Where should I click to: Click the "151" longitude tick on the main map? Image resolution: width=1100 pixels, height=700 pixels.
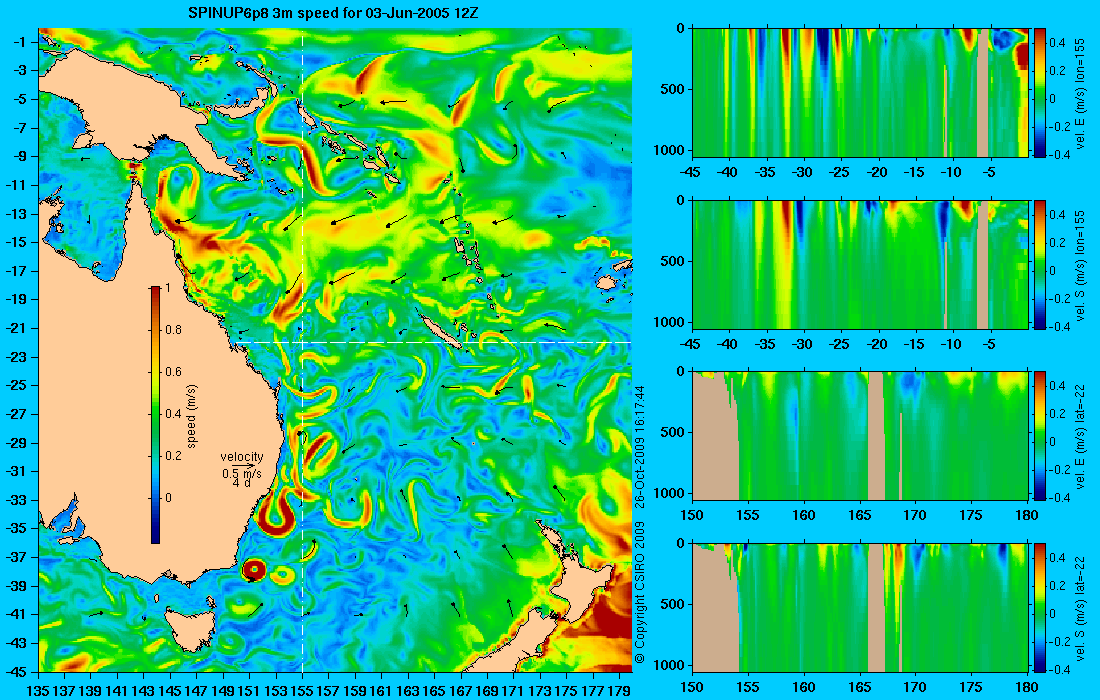point(249,690)
